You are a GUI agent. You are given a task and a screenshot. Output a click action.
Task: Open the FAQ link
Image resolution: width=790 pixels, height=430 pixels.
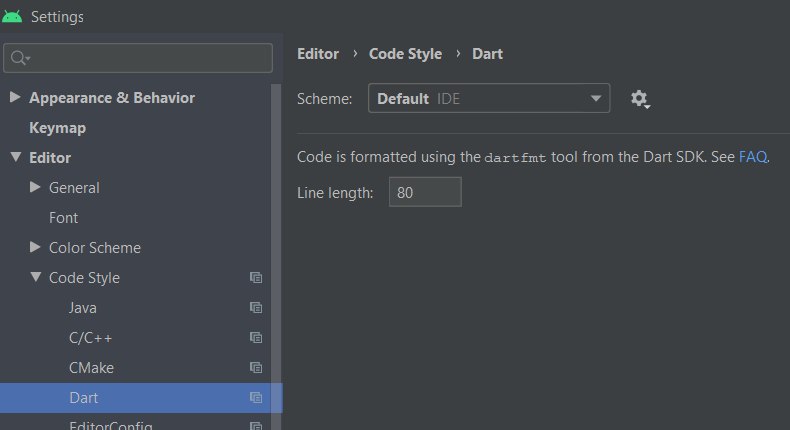[753, 157]
